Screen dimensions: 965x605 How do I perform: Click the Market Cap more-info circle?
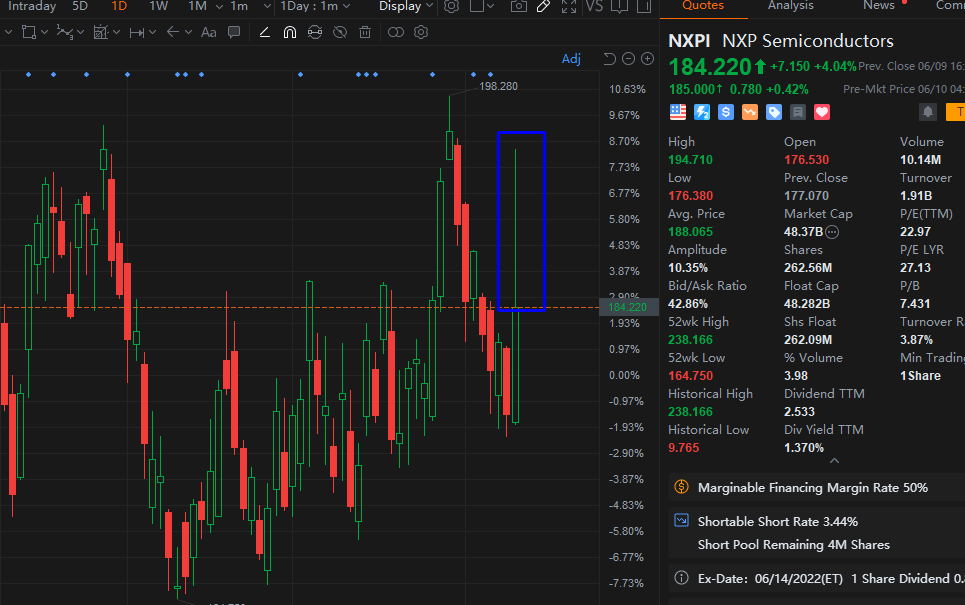click(x=832, y=232)
